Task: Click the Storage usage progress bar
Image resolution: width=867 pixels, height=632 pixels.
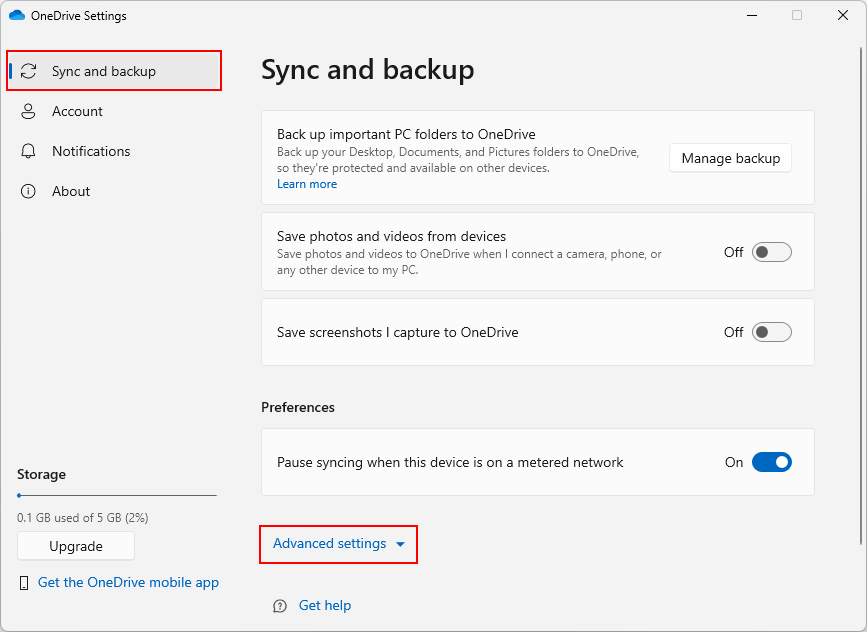Action: tap(117, 495)
